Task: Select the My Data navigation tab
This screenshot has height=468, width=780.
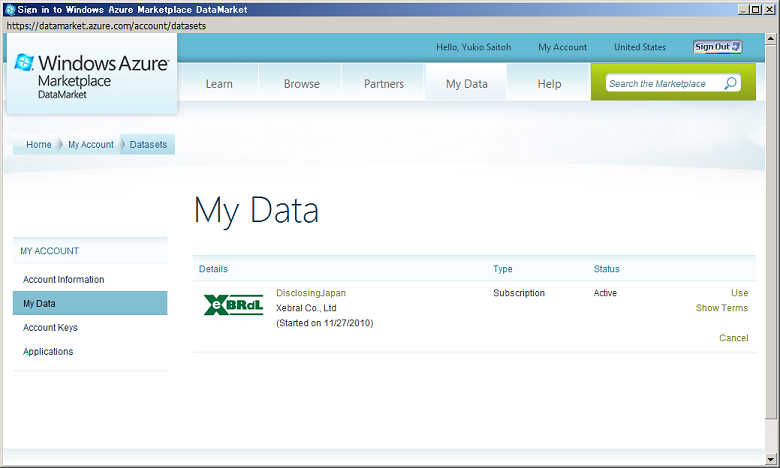Action: pos(467,84)
